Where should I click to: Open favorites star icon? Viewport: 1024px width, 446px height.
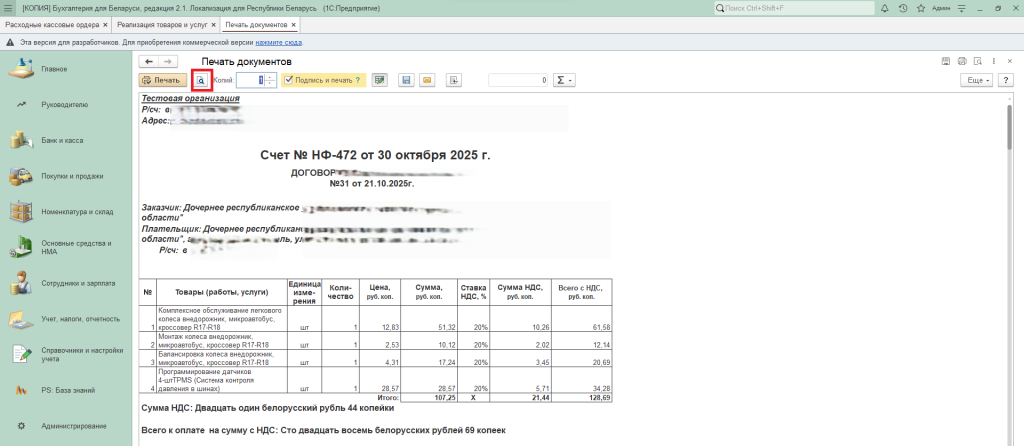tap(921, 8)
